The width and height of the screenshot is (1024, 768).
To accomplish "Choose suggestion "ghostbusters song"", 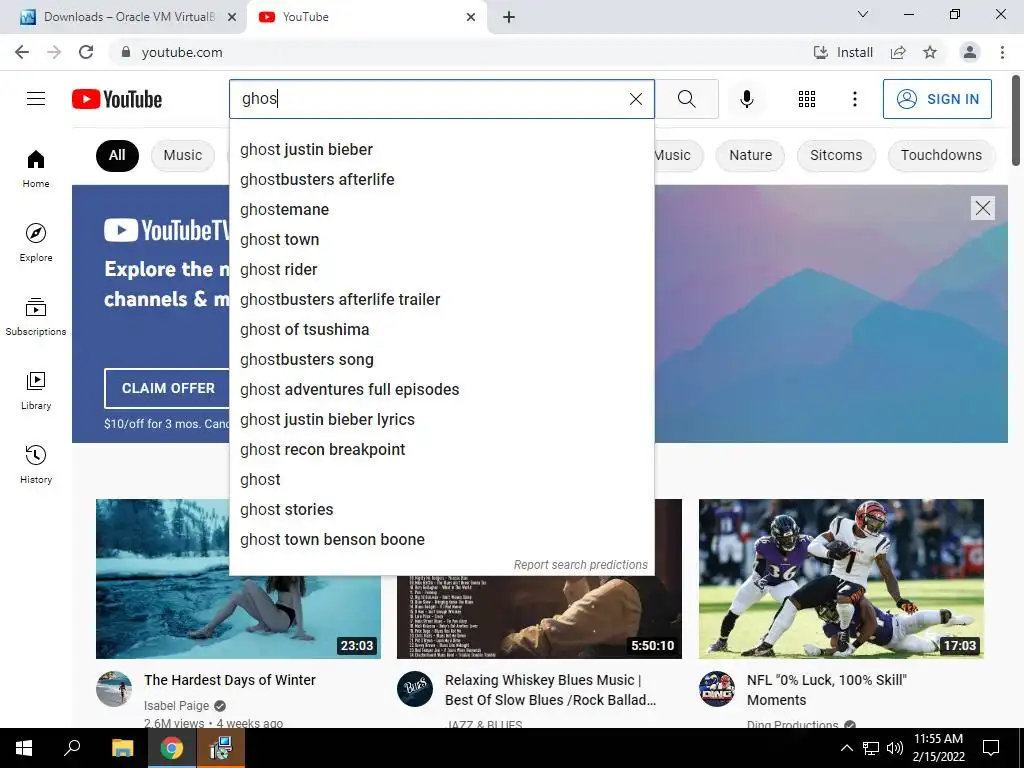I will (x=442, y=360).
